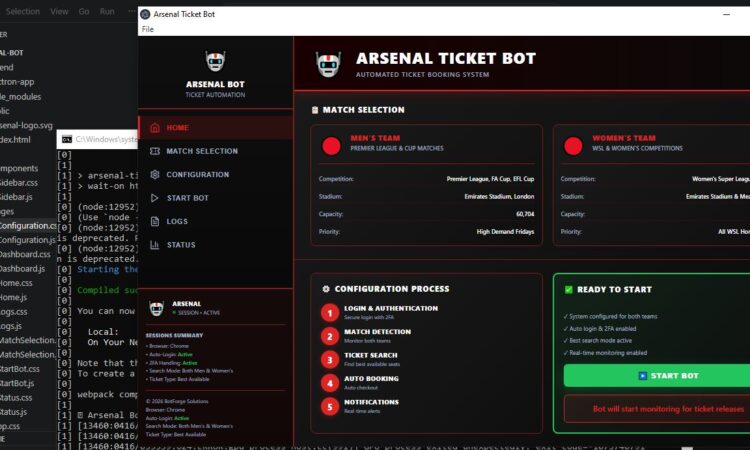Select the Men's Team red circle
750x450 pixels.
pos(331,146)
